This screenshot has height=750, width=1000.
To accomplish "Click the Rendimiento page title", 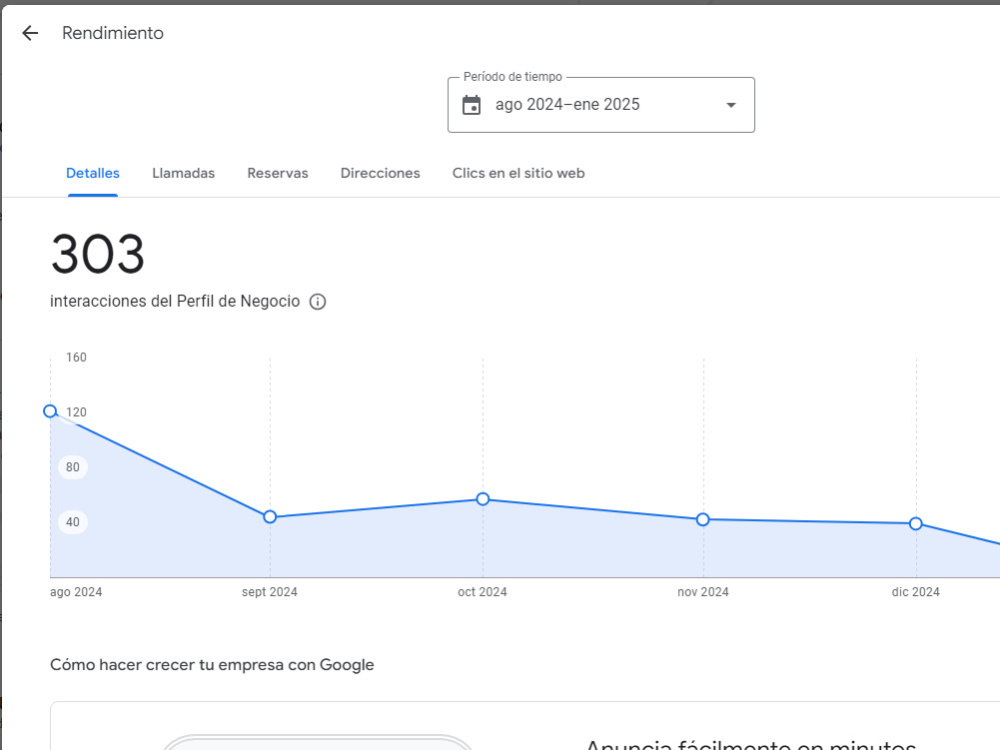I will pyautogui.click(x=113, y=33).
